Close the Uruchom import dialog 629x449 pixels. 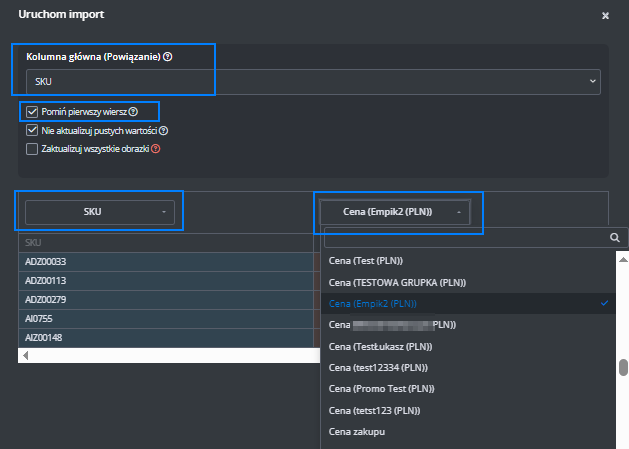(x=605, y=16)
